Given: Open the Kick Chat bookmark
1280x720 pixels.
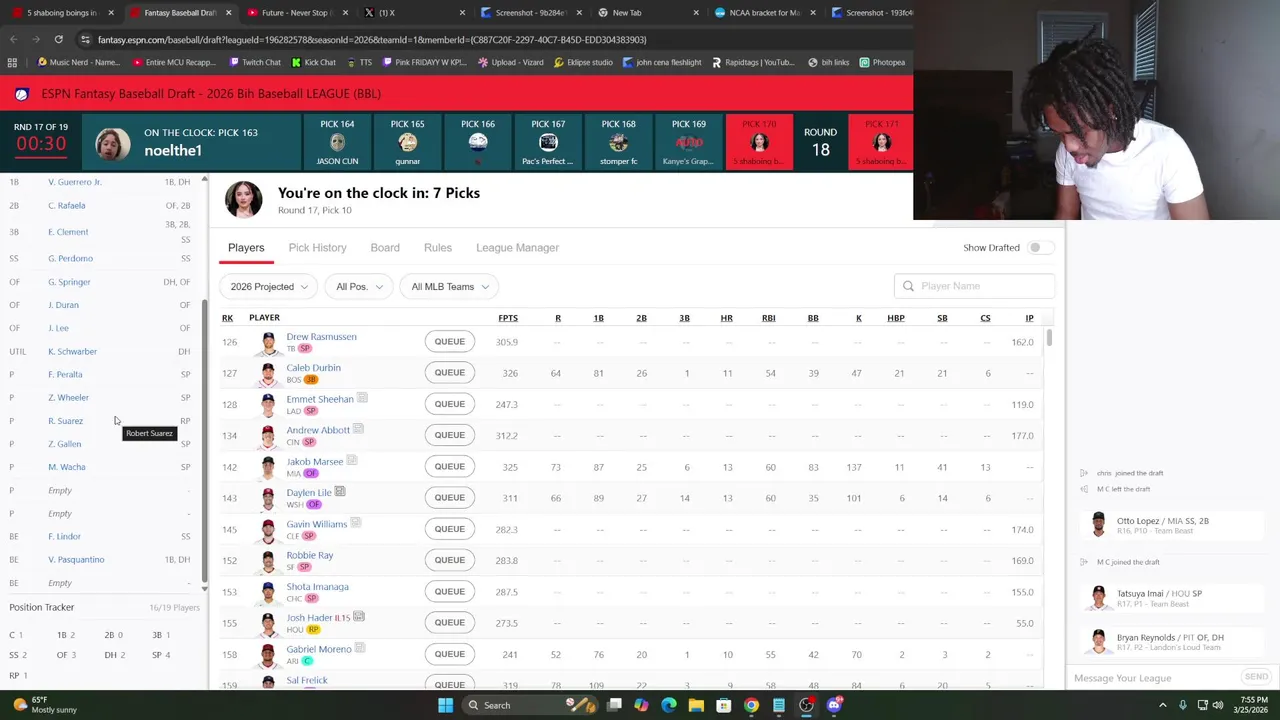Looking at the screenshot, I should point(313,62).
